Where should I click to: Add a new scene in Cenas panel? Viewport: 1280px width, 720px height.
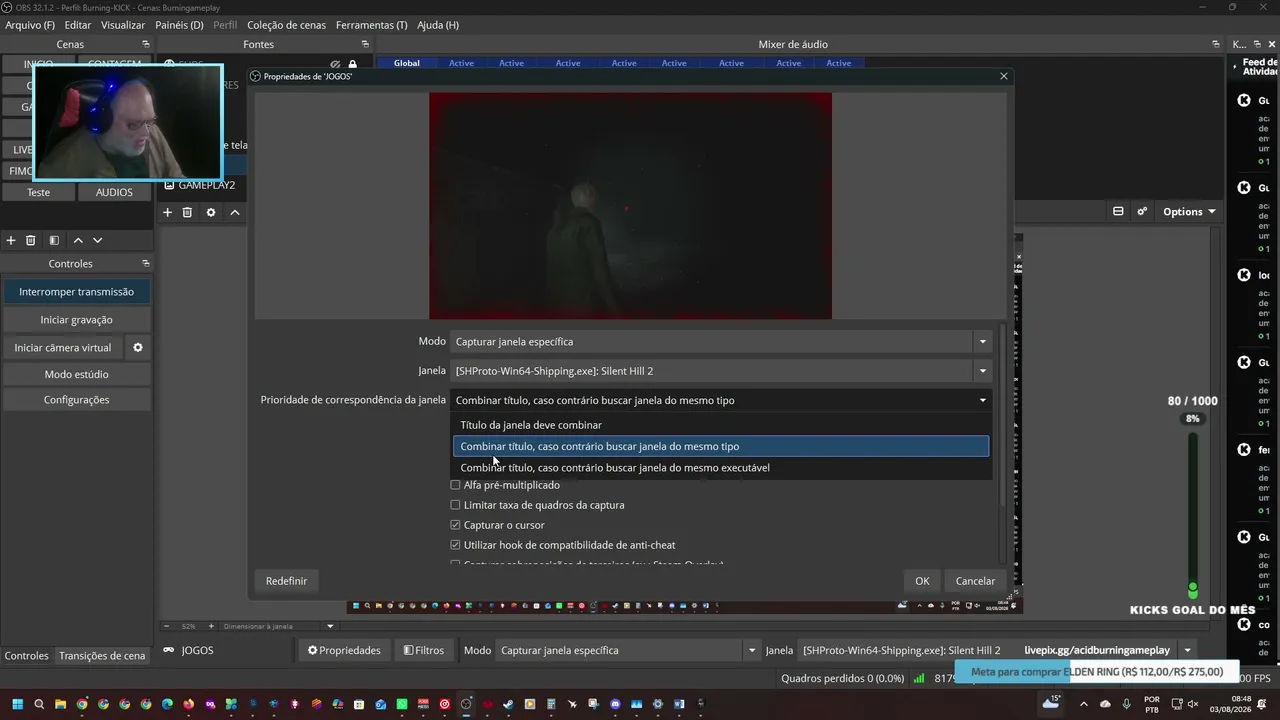tap(11, 240)
